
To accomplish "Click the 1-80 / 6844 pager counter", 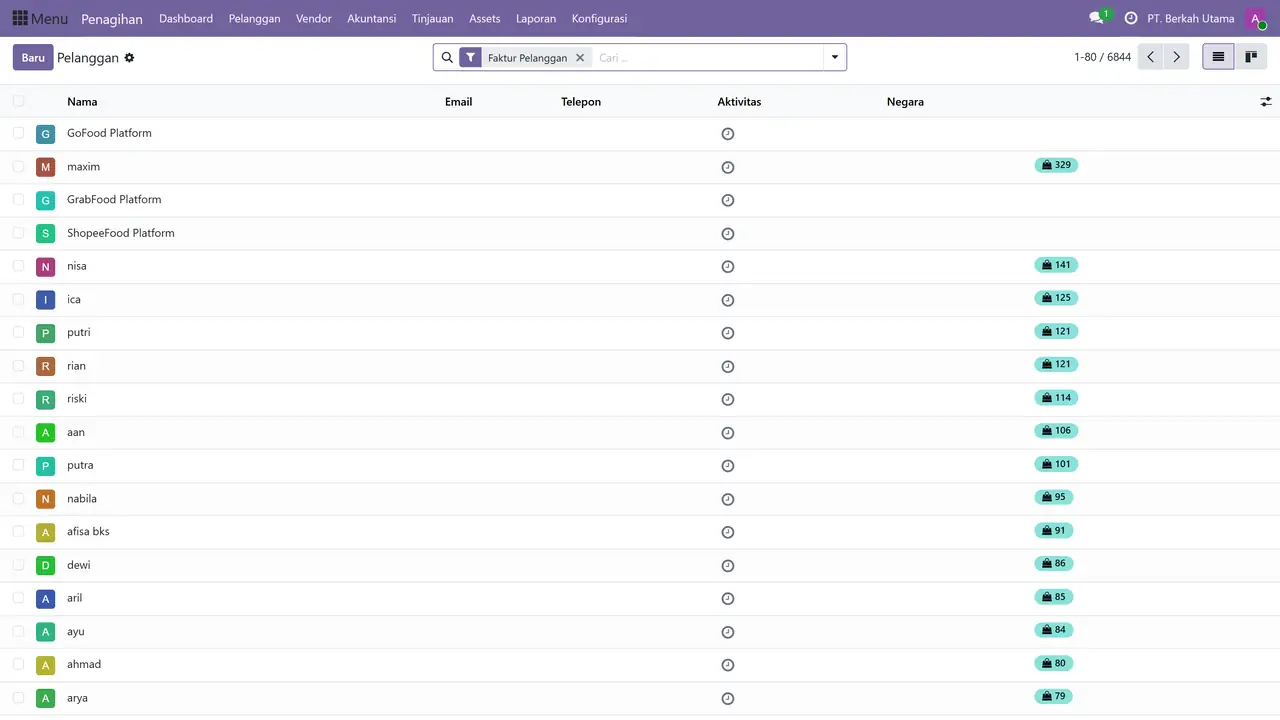I will point(1102,57).
